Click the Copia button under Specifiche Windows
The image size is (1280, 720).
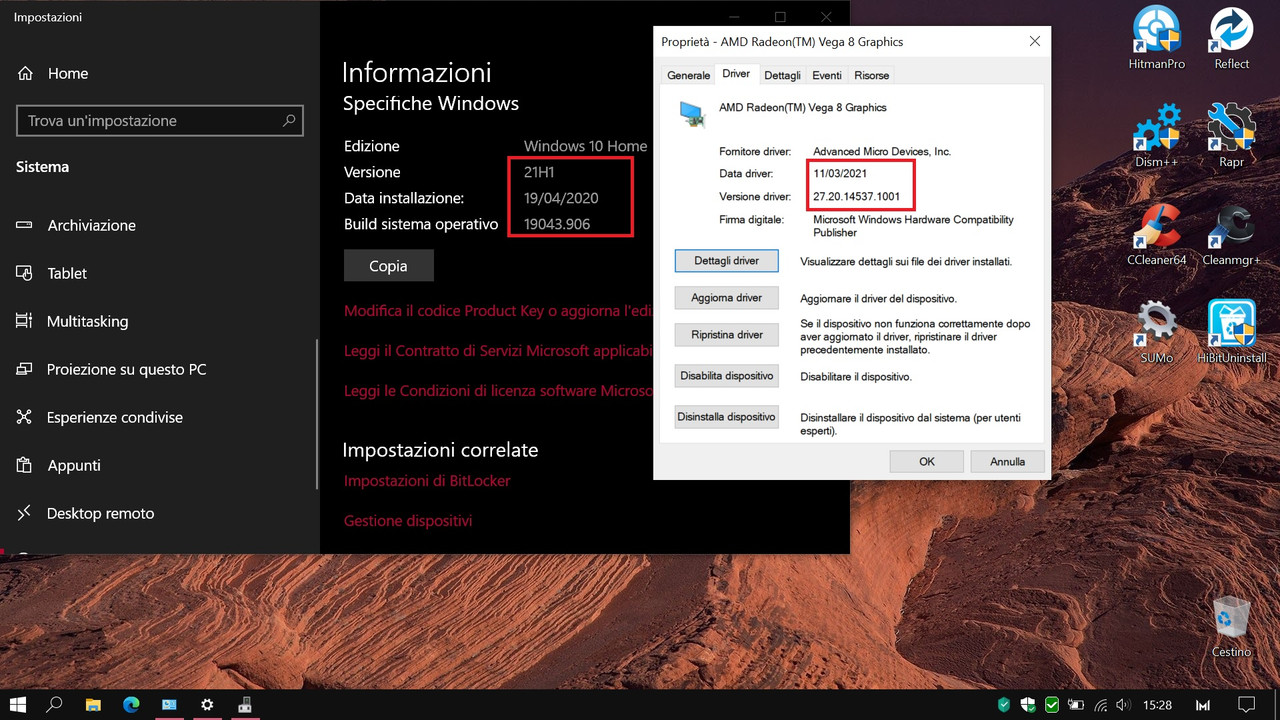388,266
